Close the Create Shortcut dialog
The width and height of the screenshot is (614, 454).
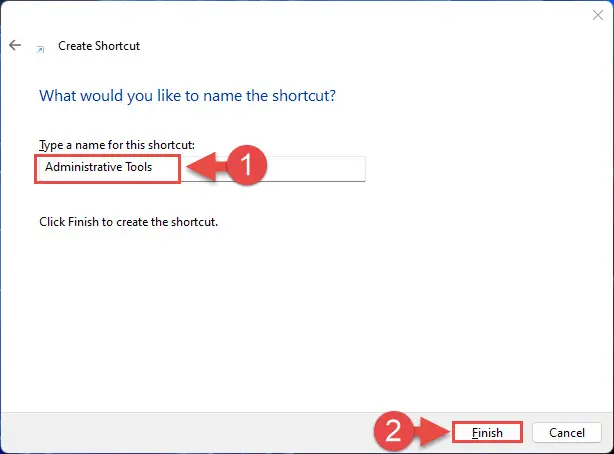point(598,15)
